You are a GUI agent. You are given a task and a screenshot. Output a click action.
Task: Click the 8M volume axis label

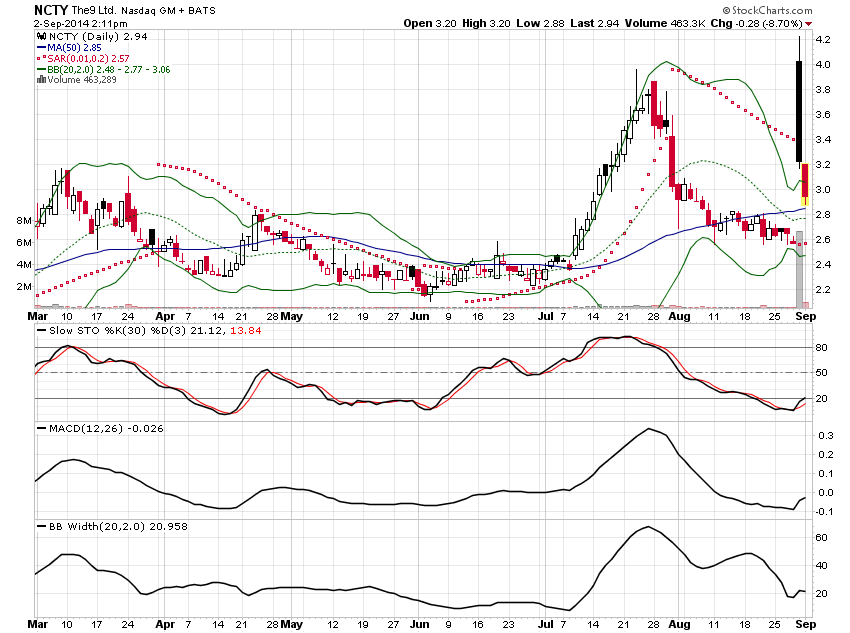coord(24,221)
